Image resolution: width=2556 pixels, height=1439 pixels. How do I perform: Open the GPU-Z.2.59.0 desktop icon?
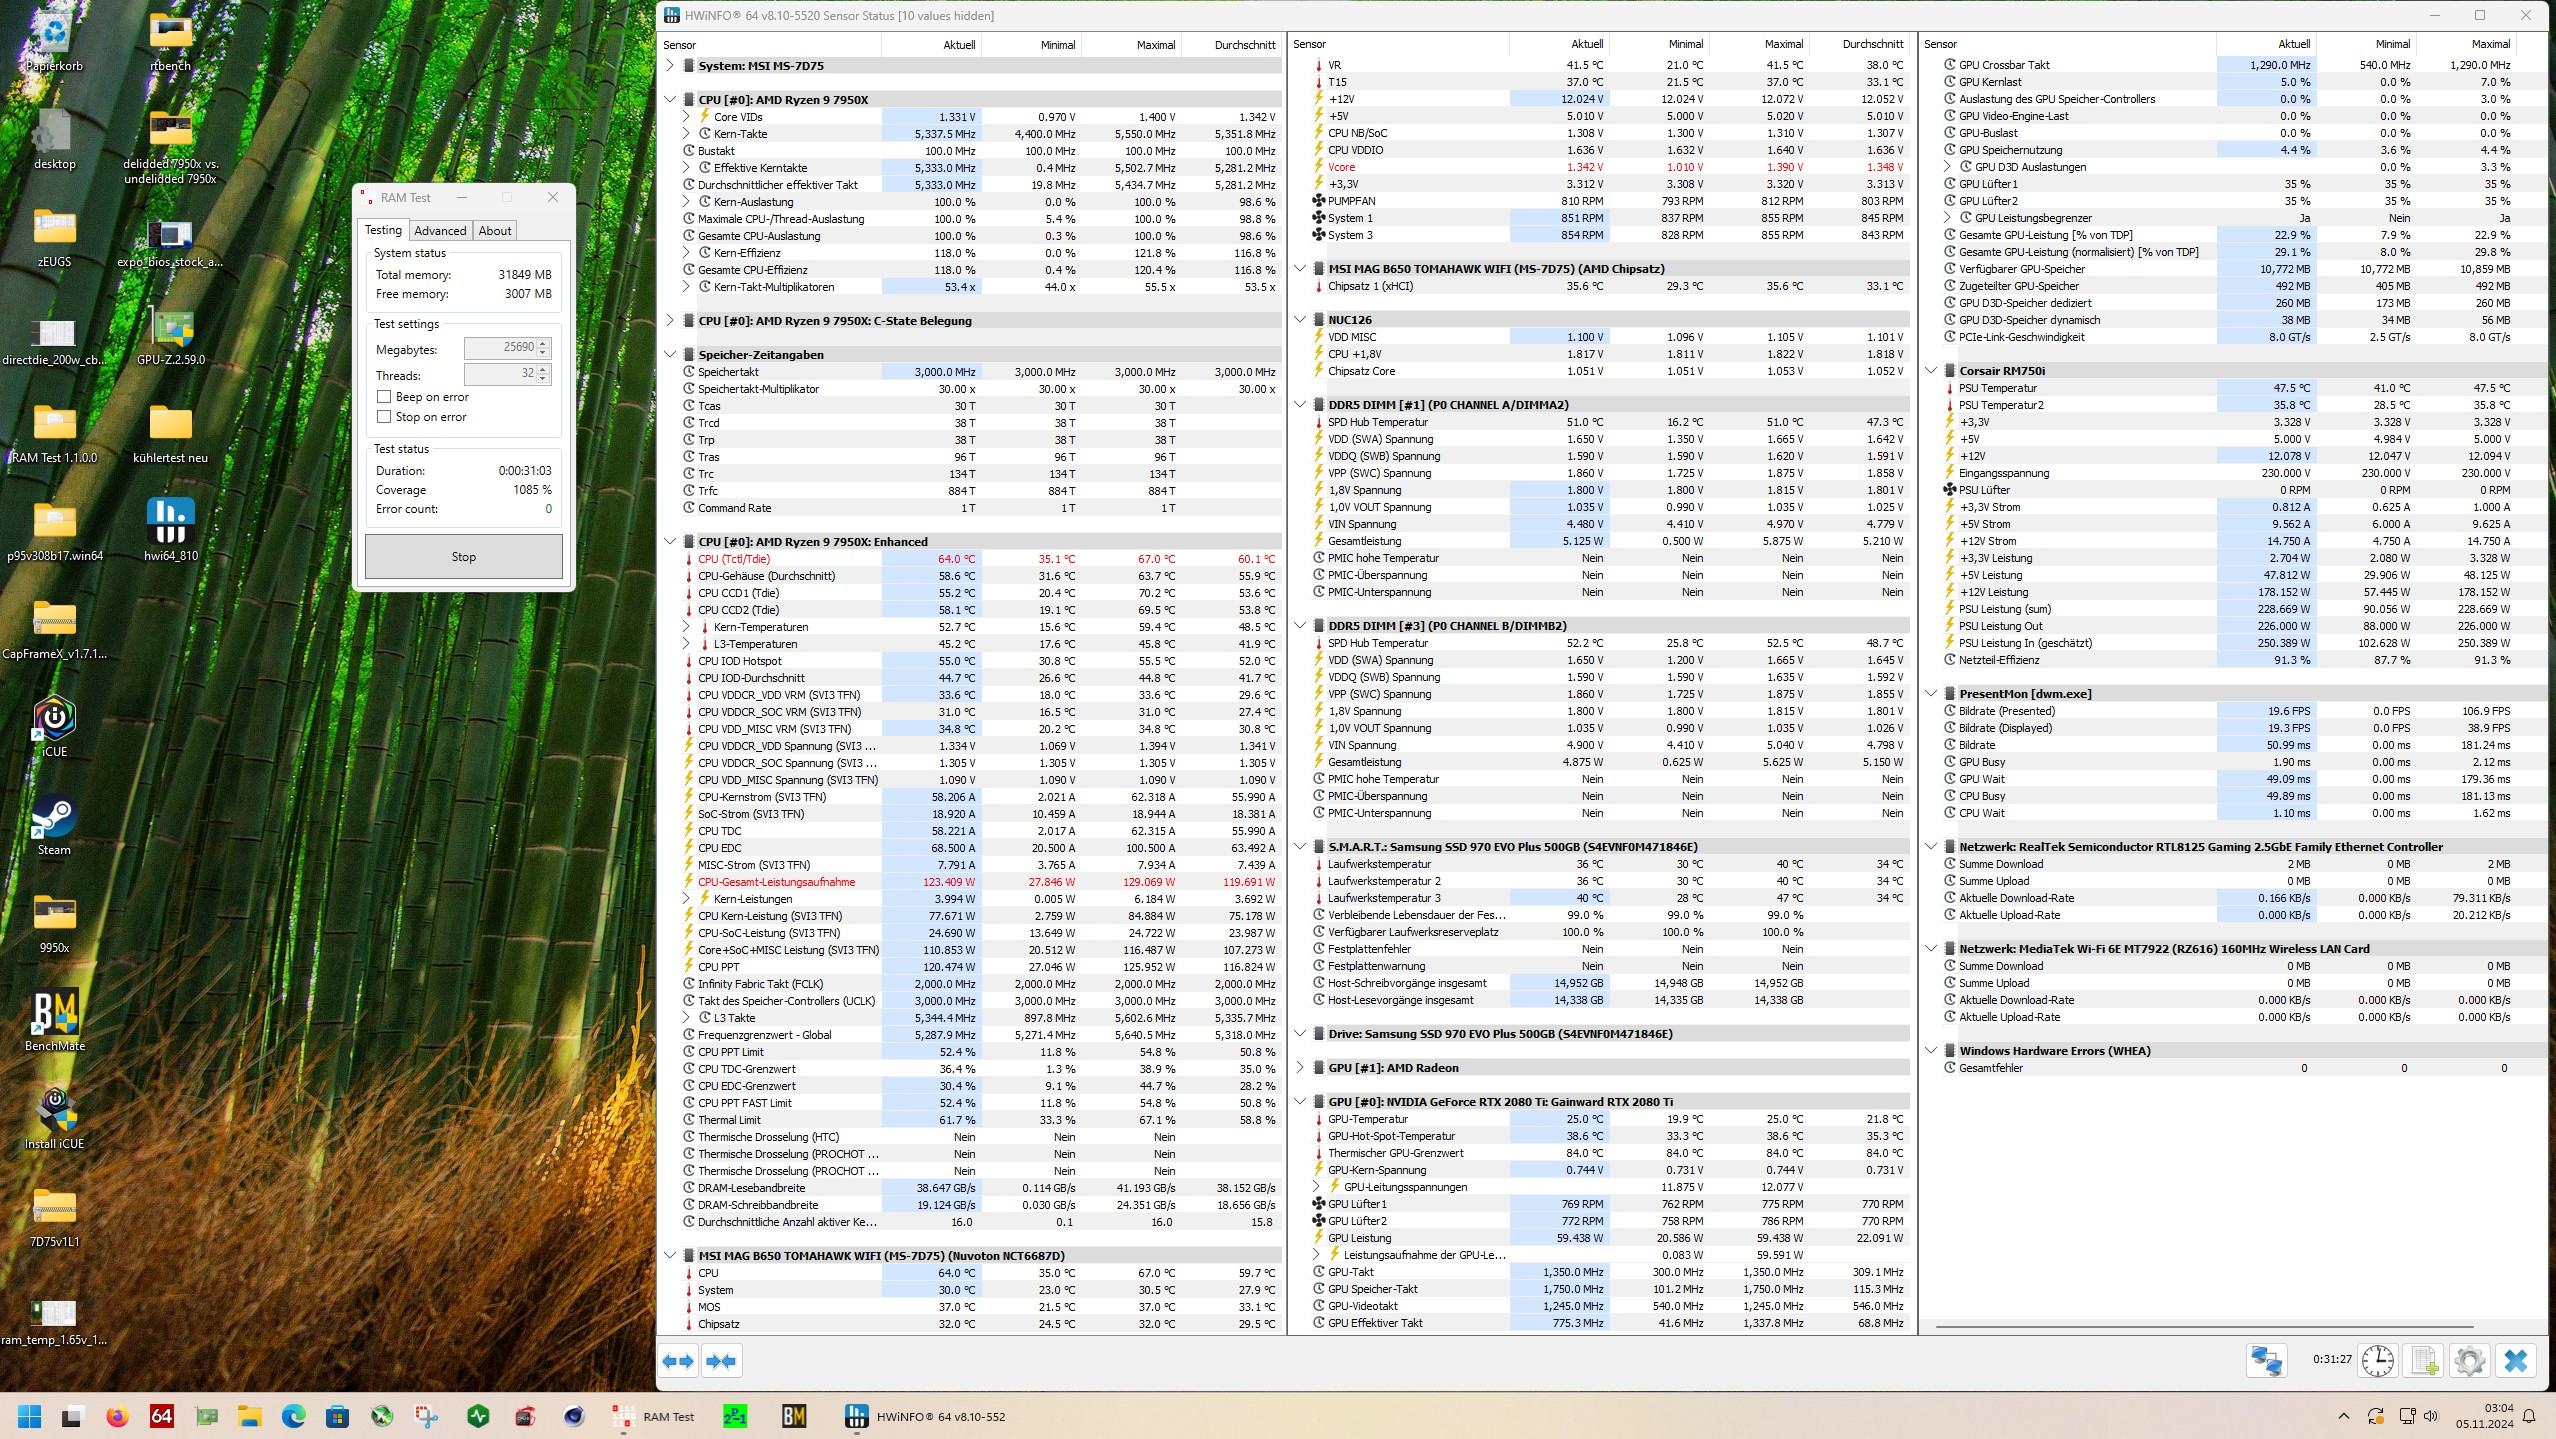click(170, 337)
